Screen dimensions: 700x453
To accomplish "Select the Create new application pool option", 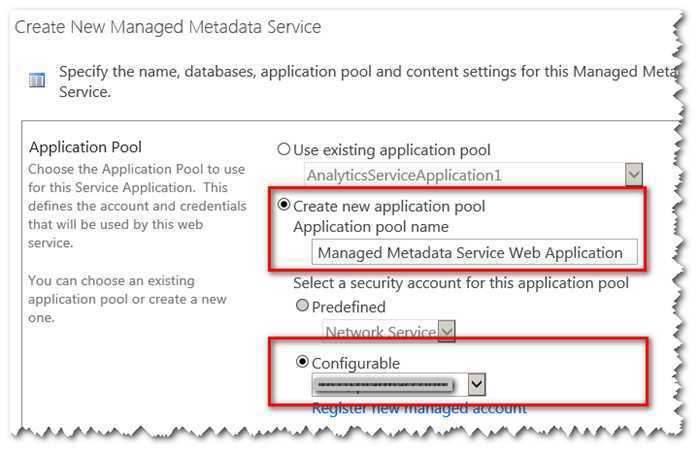I will point(284,206).
